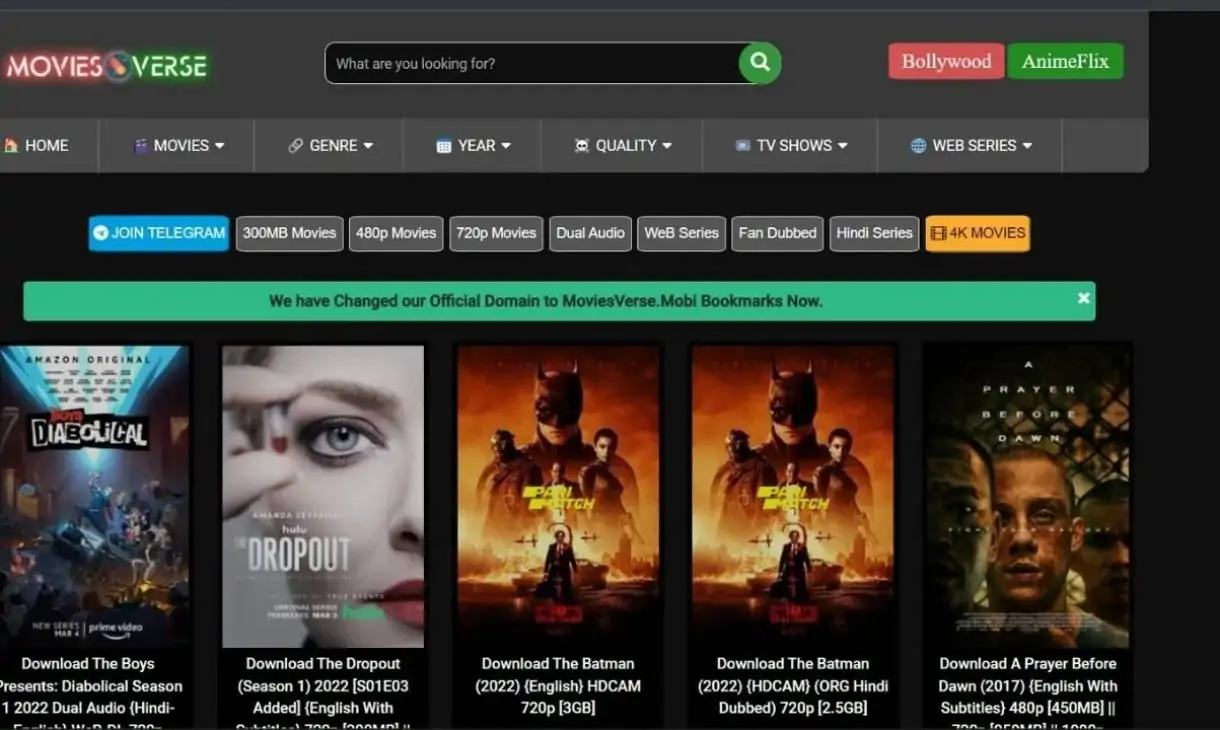Select the Fan Dubbed tag
The width and height of the screenshot is (1220, 730).
coord(777,233)
